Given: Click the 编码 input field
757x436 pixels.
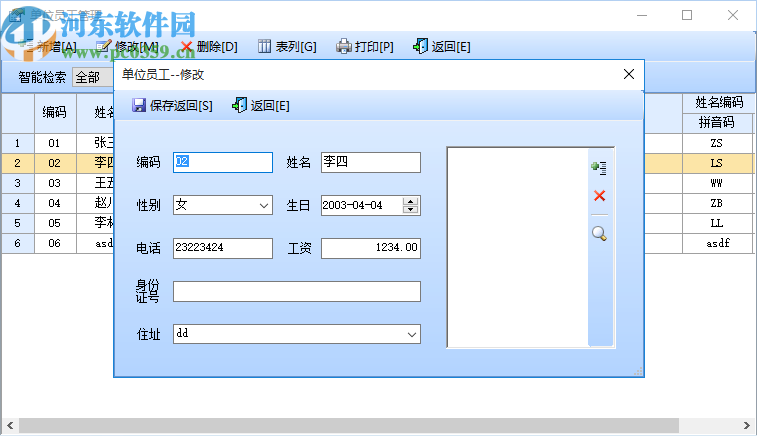Looking at the screenshot, I should (x=223, y=162).
